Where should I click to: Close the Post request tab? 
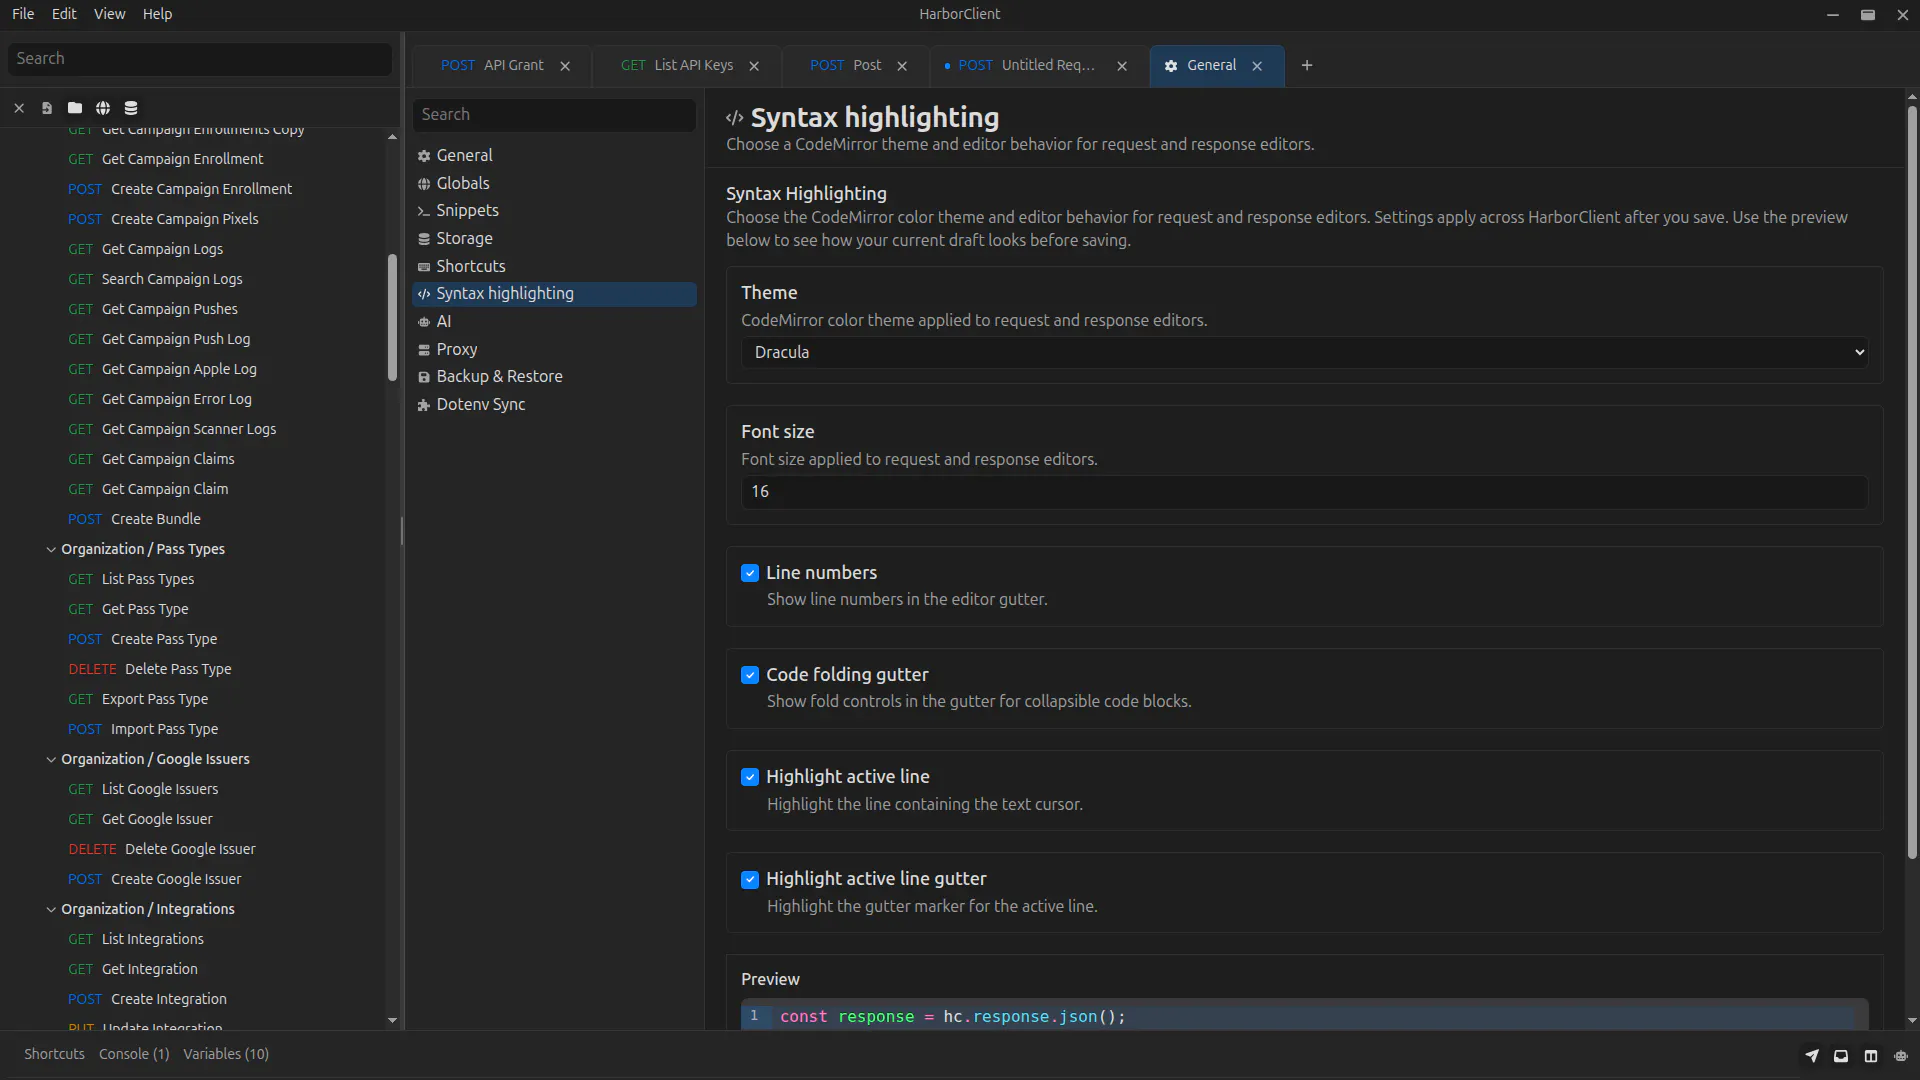pyautogui.click(x=902, y=66)
